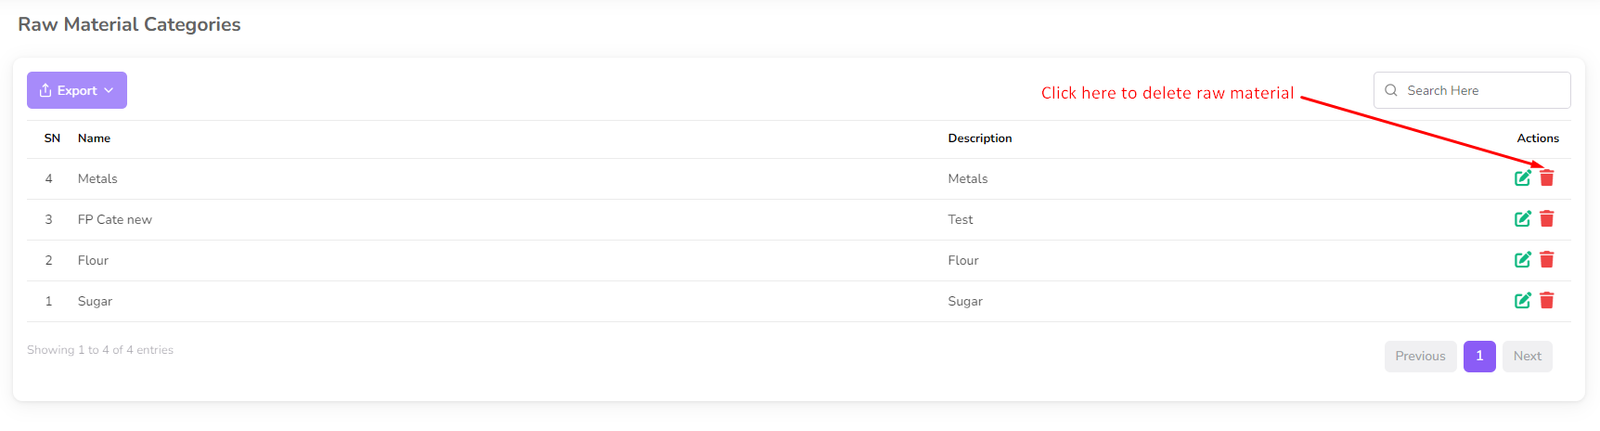Sort by the Description column header
The height and width of the screenshot is (431, 1600).
pos(979,138)
